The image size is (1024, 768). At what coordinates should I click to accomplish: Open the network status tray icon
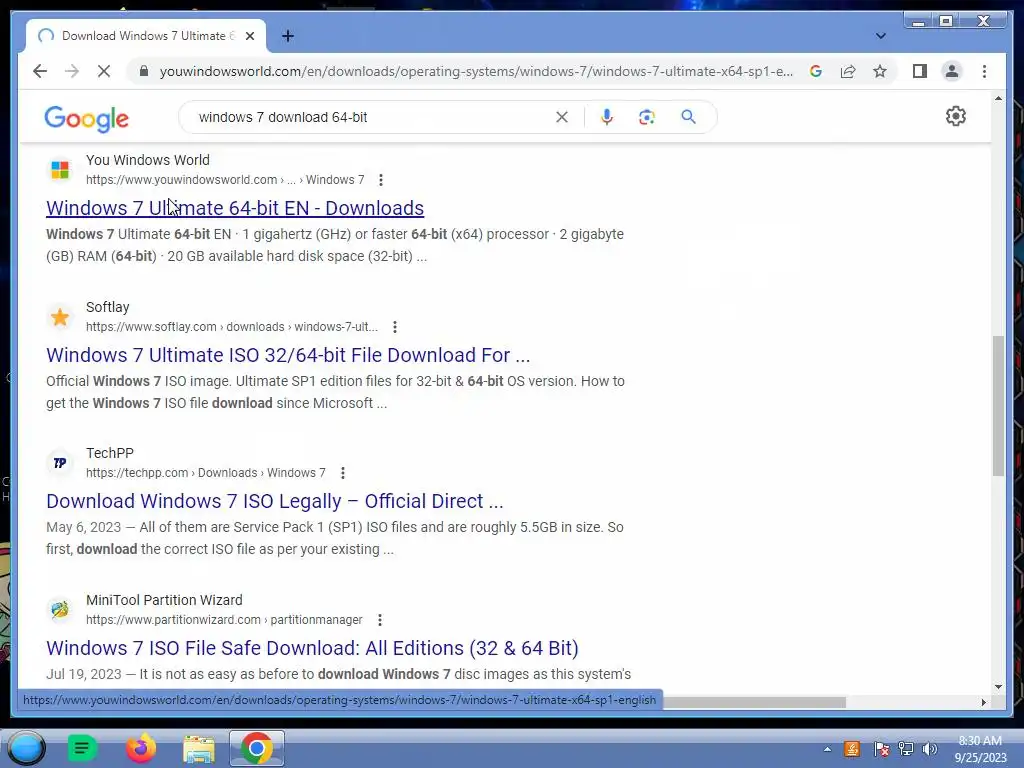coord(906,749)
